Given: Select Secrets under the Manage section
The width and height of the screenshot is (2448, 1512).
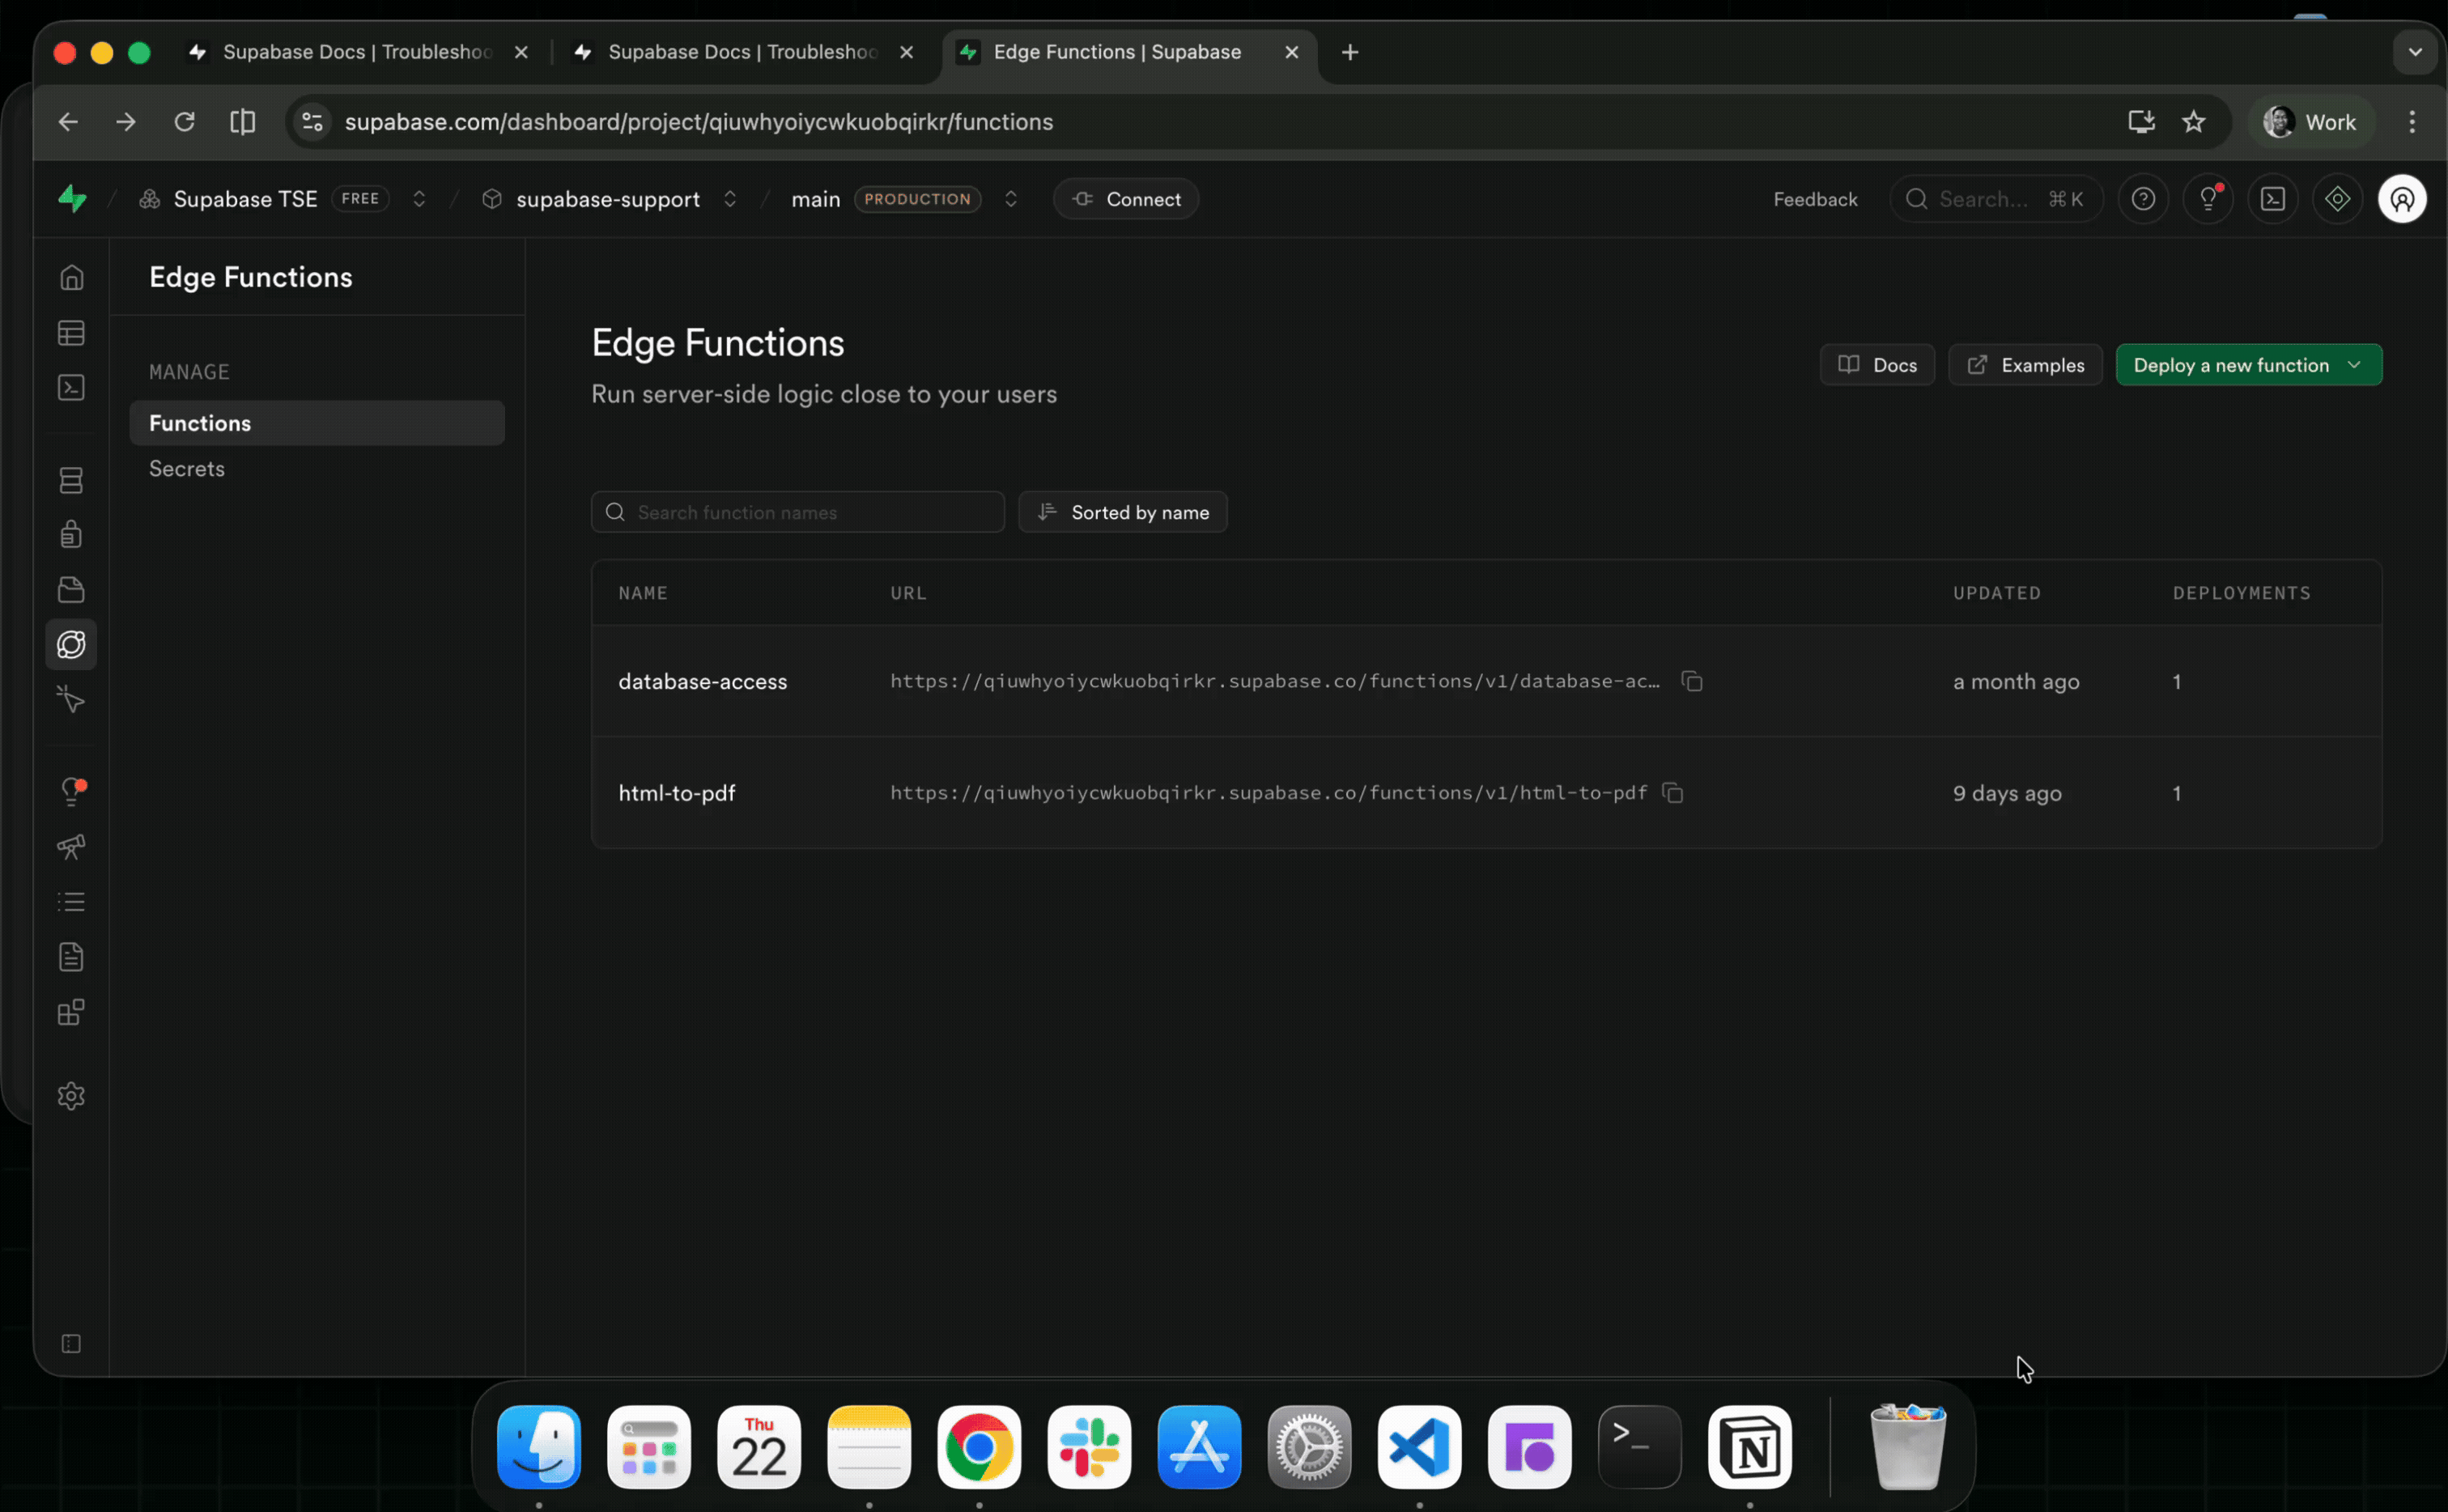Looking at the screenshot, I should click(x=187, y=468).
